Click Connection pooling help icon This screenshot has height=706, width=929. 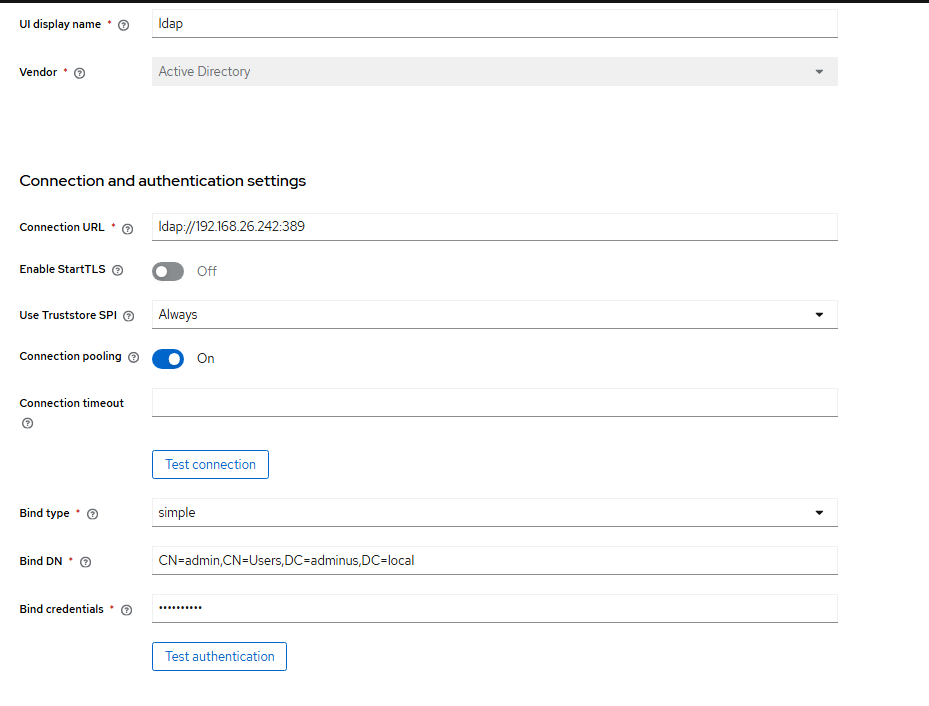134,357
